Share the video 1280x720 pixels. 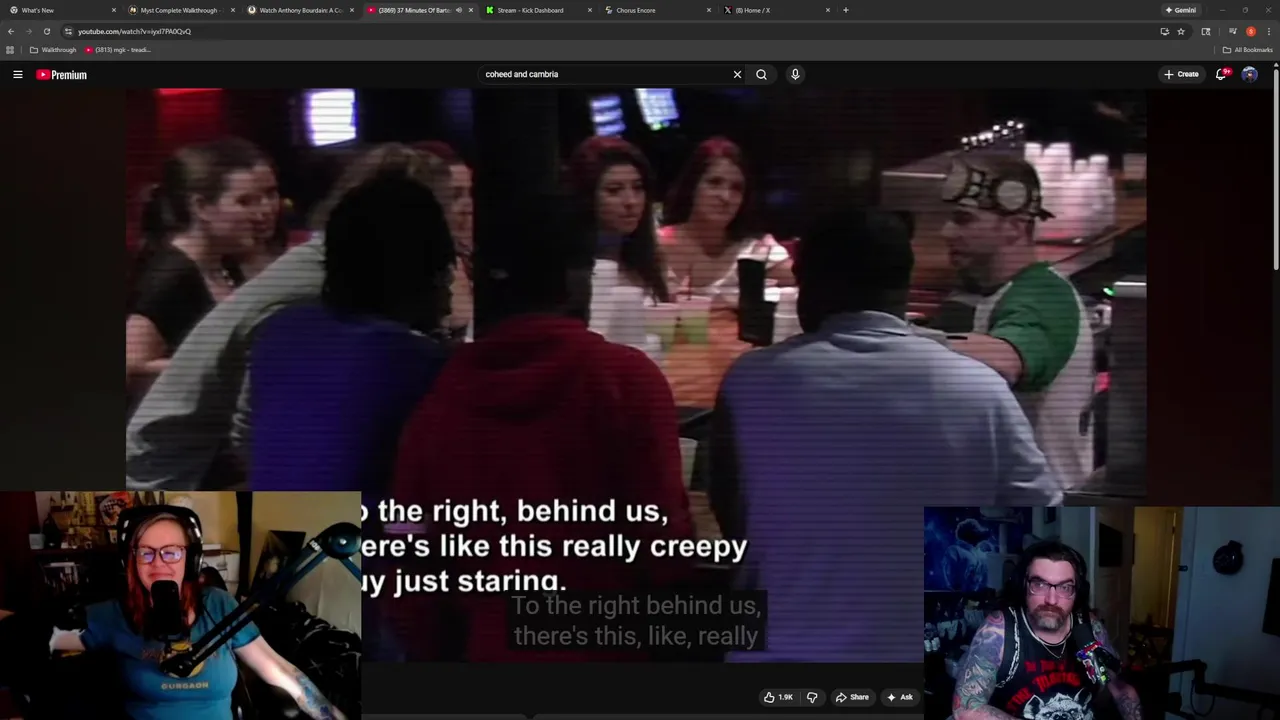[852, 697]
